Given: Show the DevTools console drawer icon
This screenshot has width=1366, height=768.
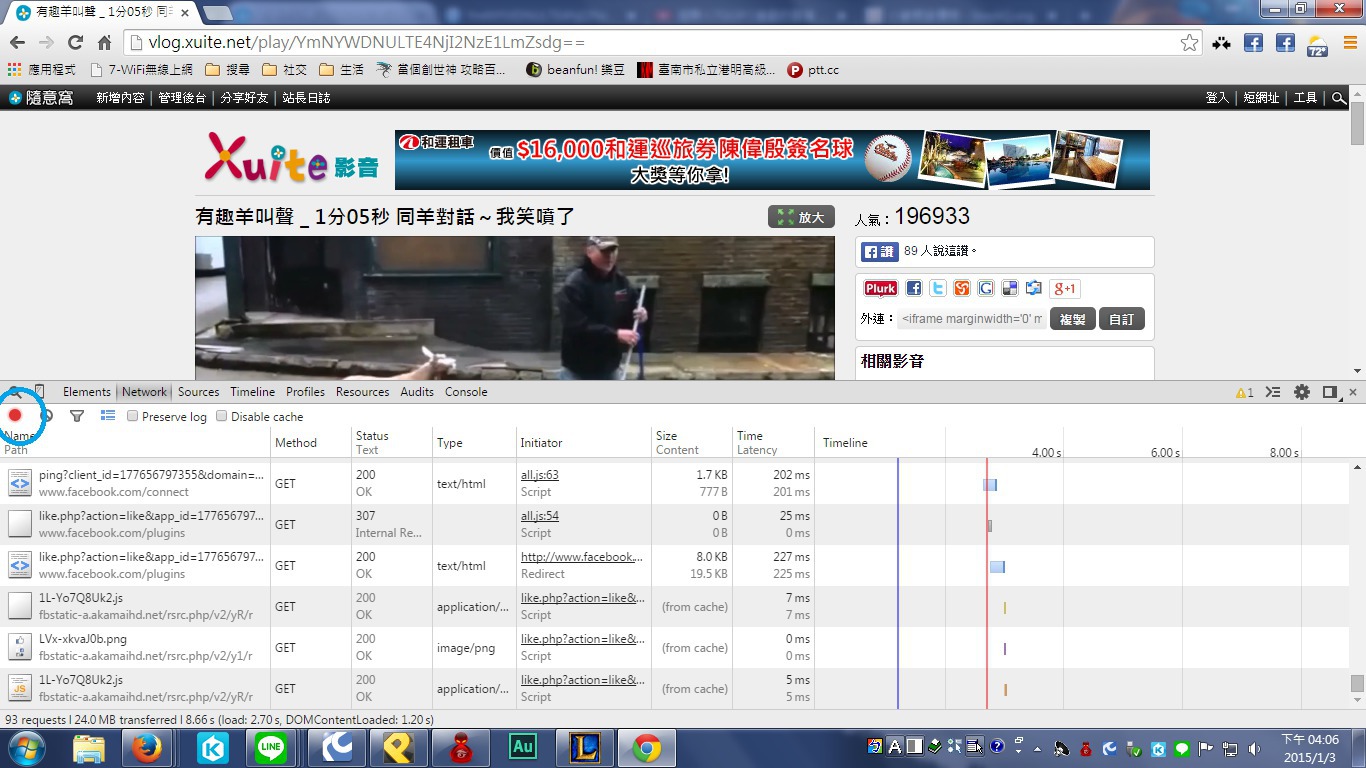Looking at the screenshot, I should coord(1273,392).
